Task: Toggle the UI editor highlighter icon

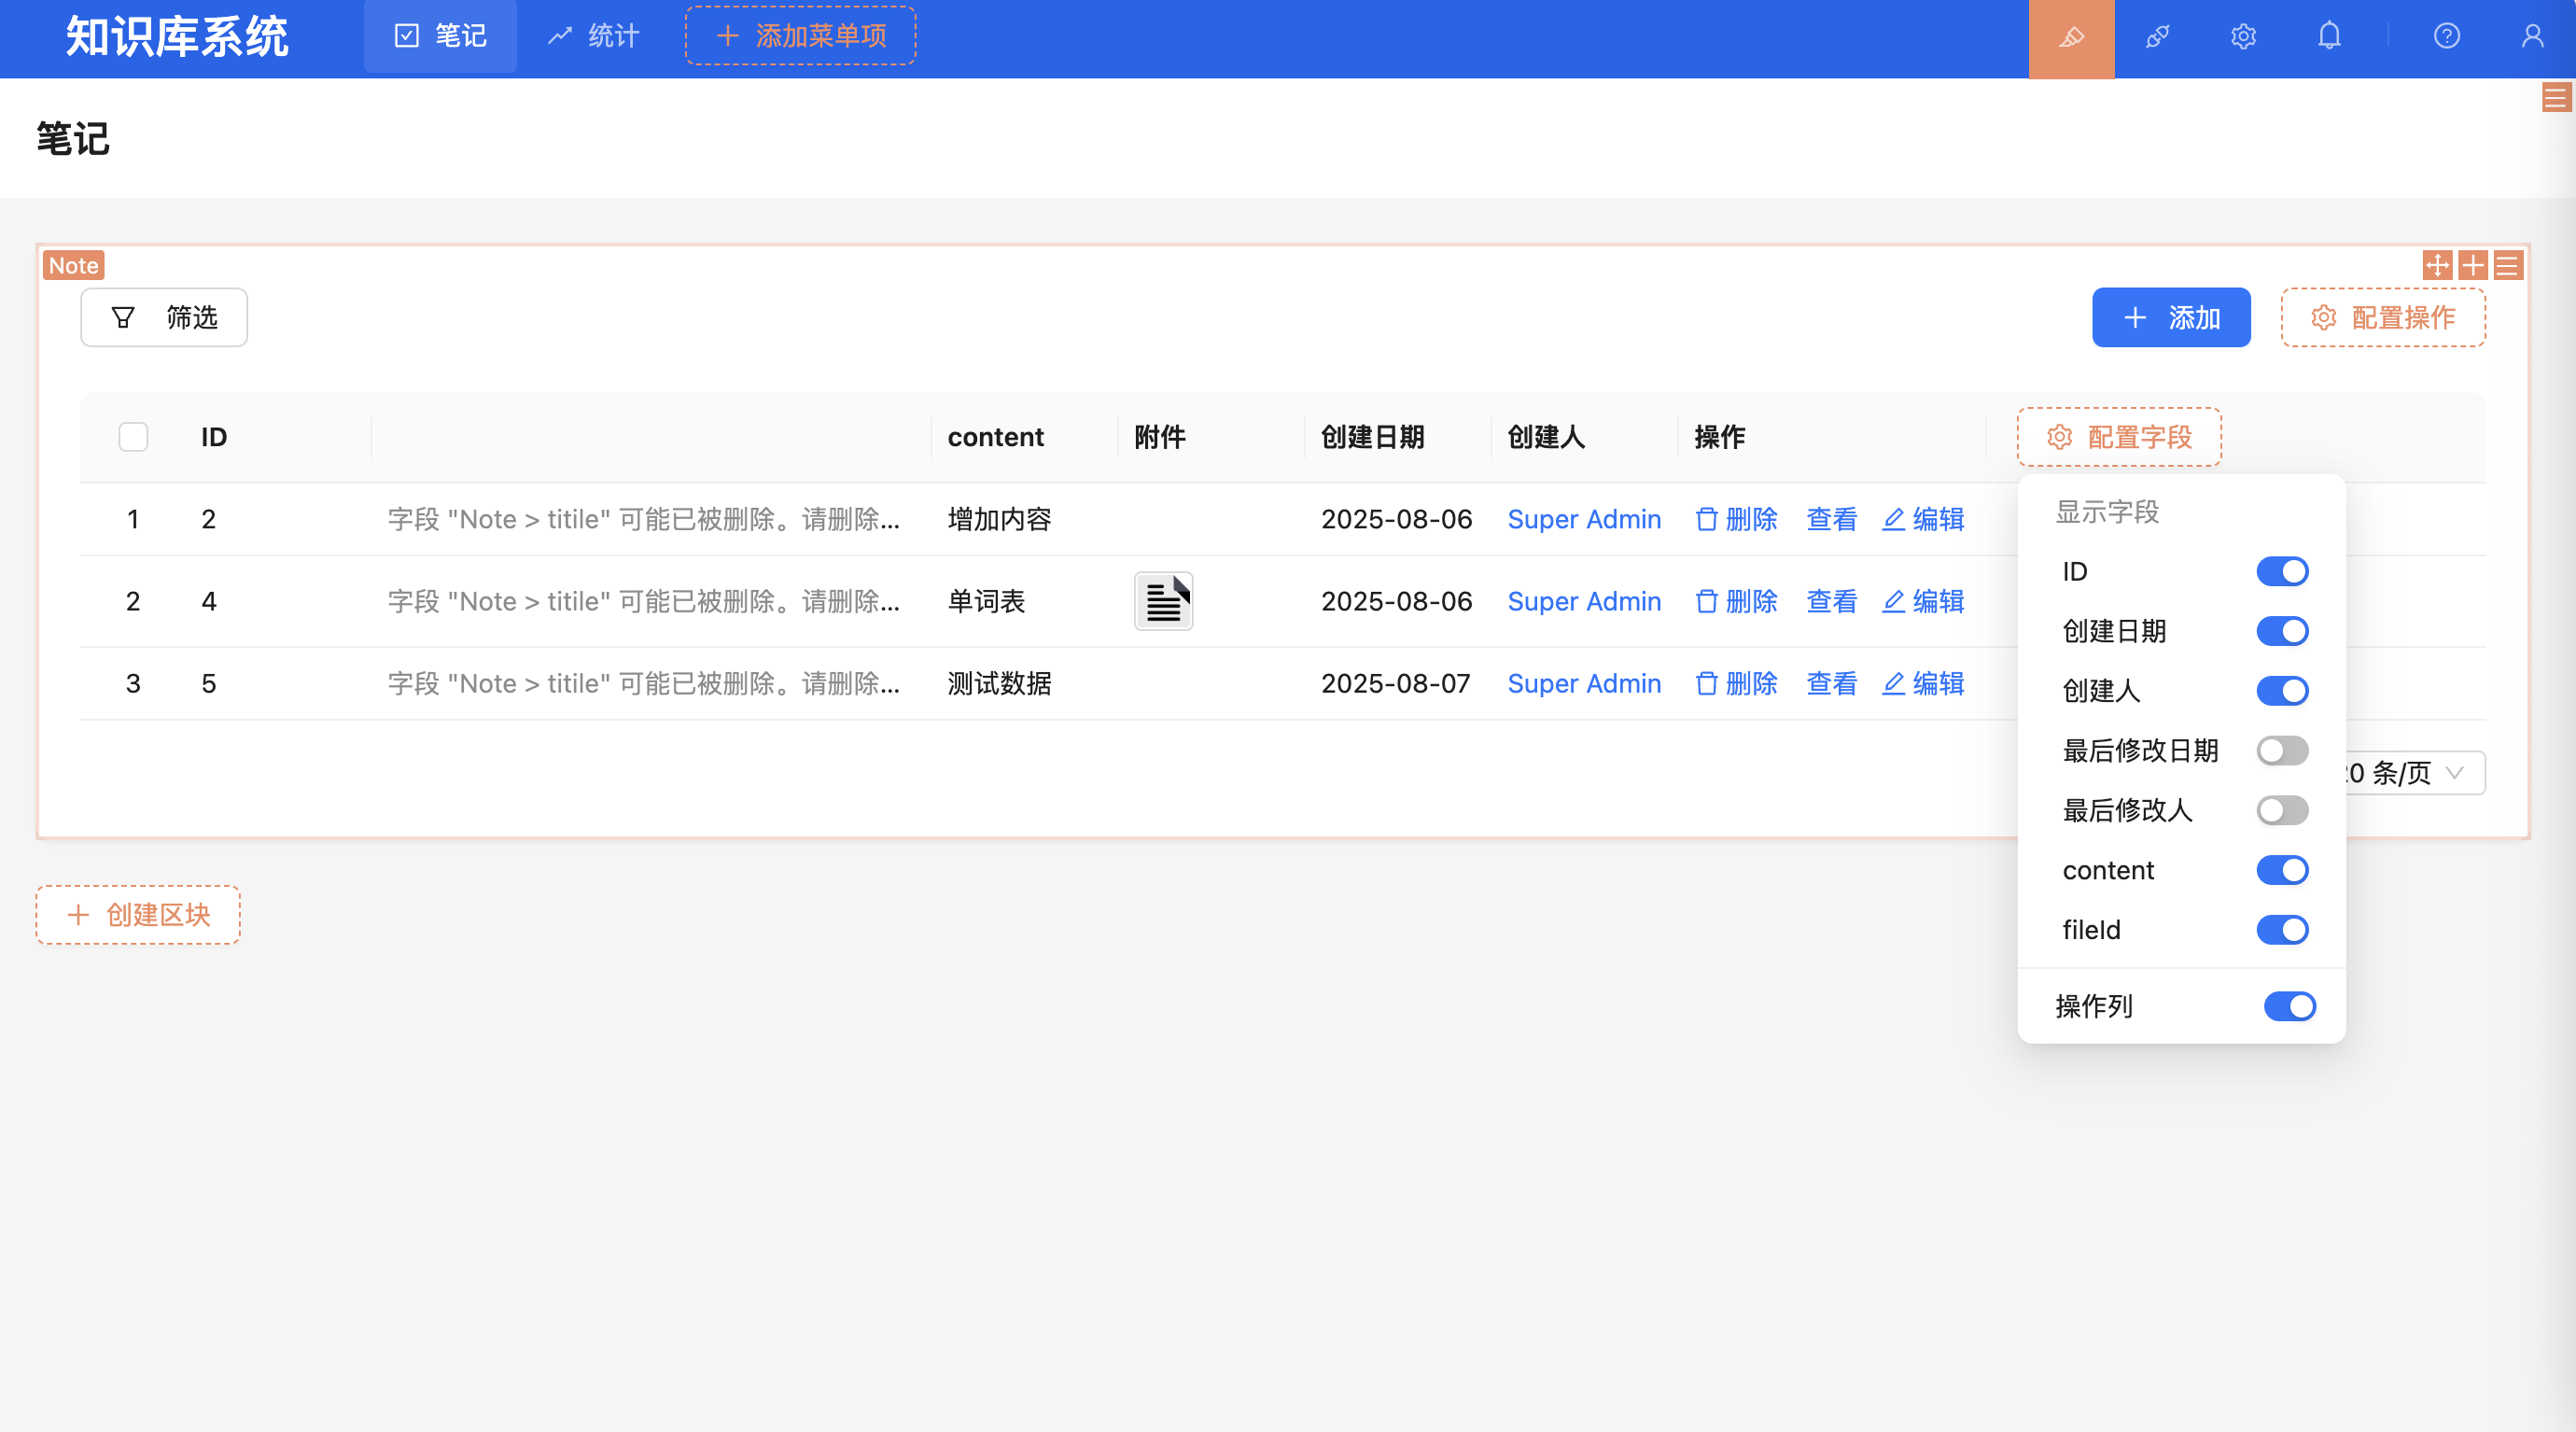Action: pos(2071,38)
